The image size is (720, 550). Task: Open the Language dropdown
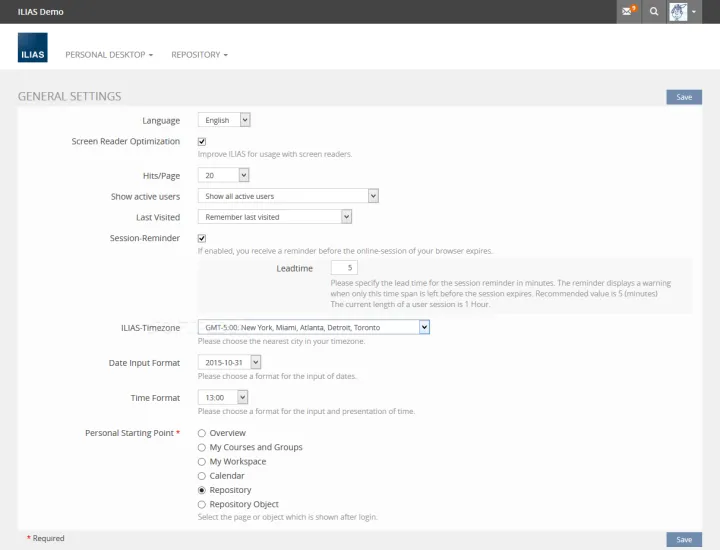(x=224, y=120)
